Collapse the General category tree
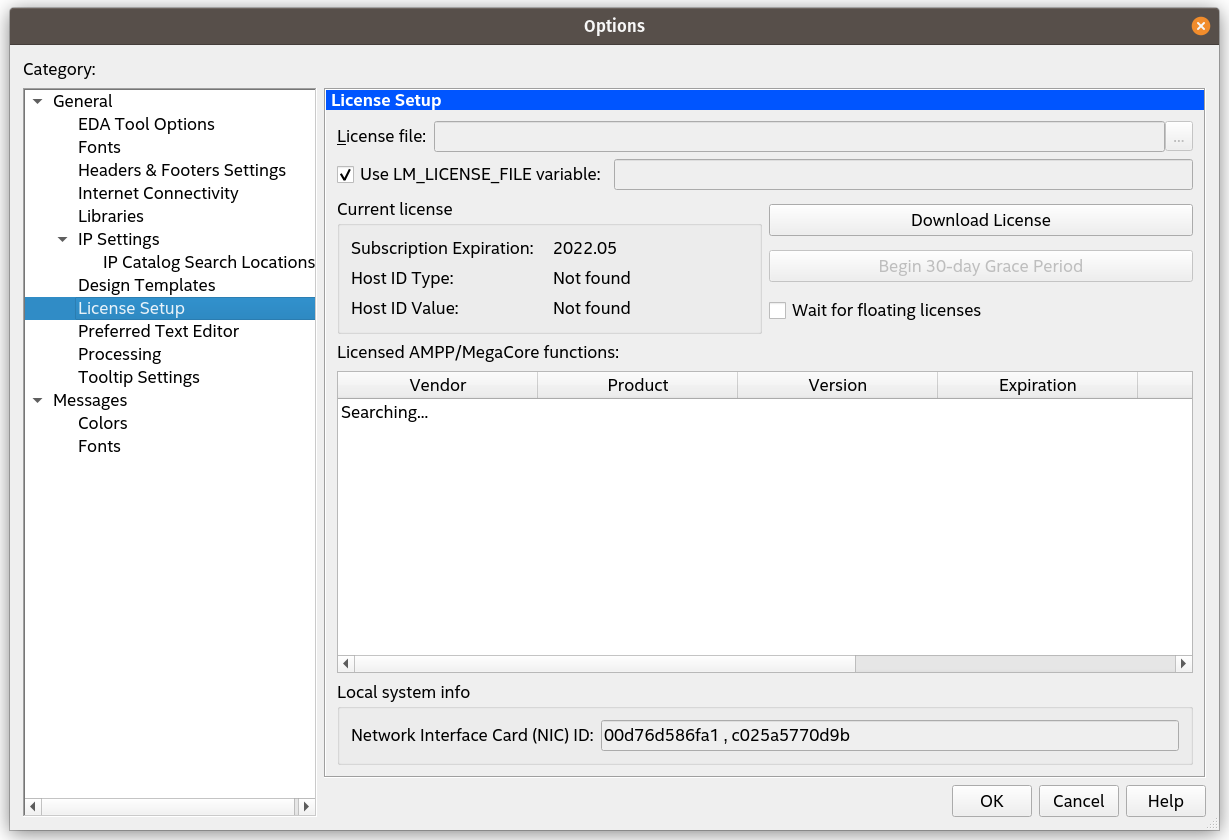 37,101
